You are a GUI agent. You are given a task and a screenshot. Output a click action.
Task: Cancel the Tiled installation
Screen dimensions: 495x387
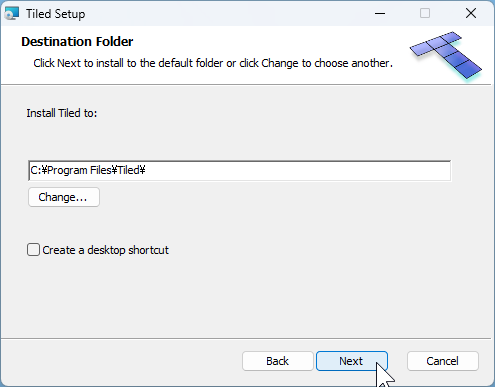pyautogui.click(x=443, y=361)
